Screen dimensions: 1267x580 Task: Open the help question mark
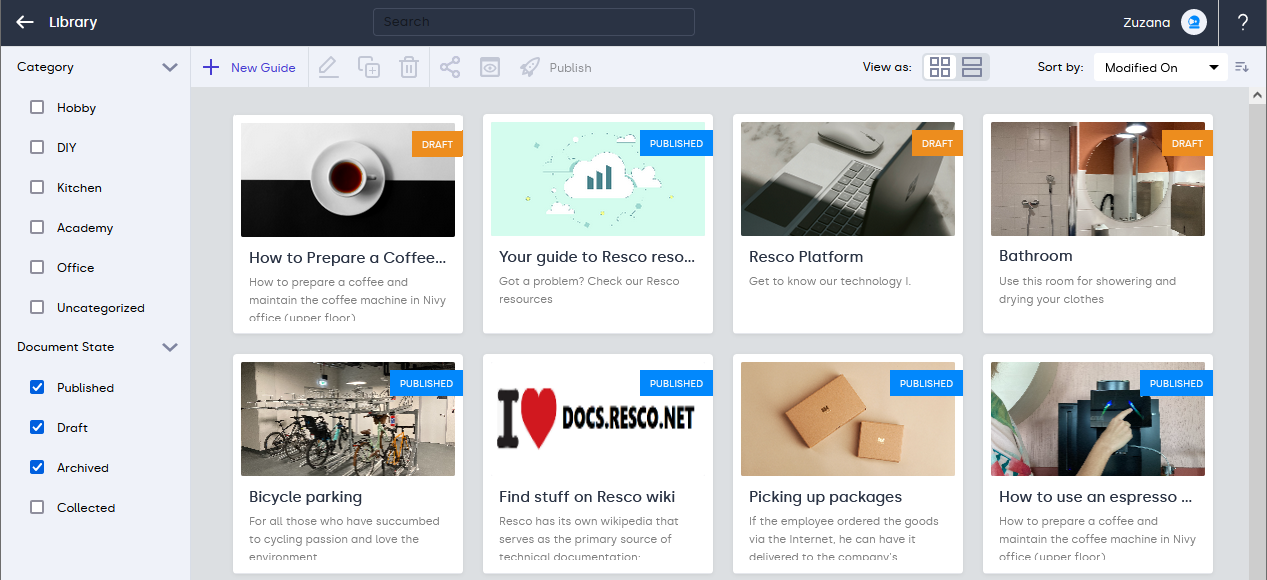[1243, 22]
